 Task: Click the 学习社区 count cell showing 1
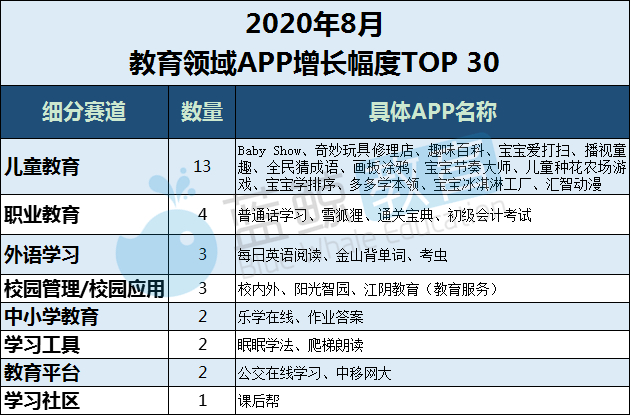[202, 400]
